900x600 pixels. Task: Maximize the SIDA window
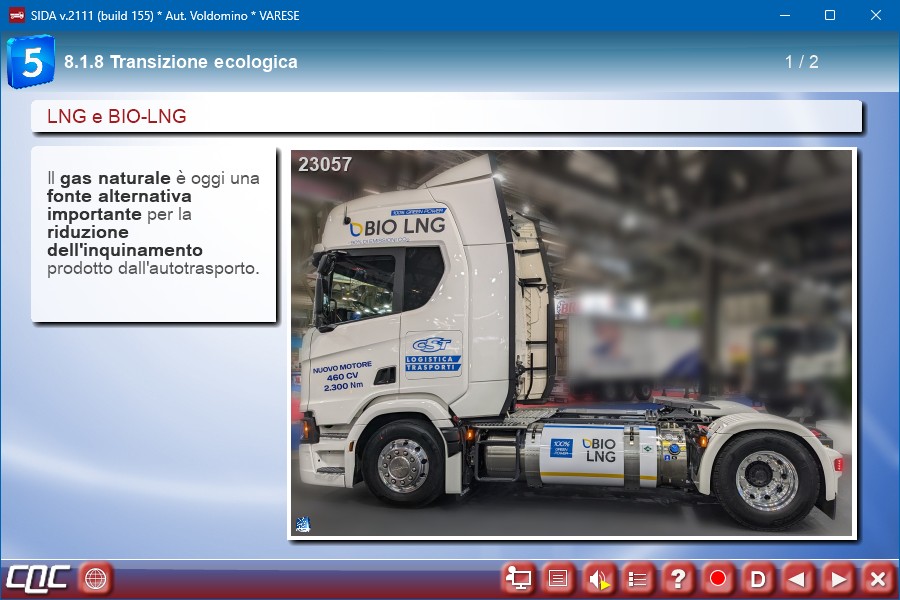tap(829, 15)
